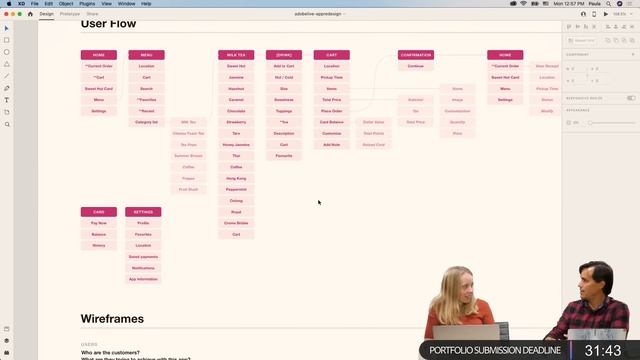Select the Artboard tool
Screen dimensions: 640x360
(7, 112)
